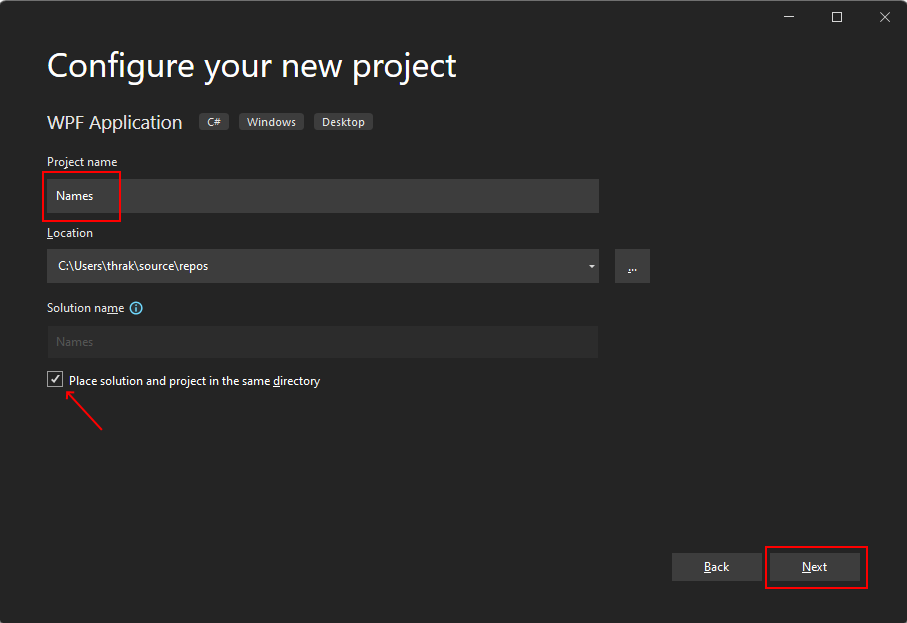Viewport: 907px width, 623px height.
Task: Click the Back button
Action: [716, 567]
